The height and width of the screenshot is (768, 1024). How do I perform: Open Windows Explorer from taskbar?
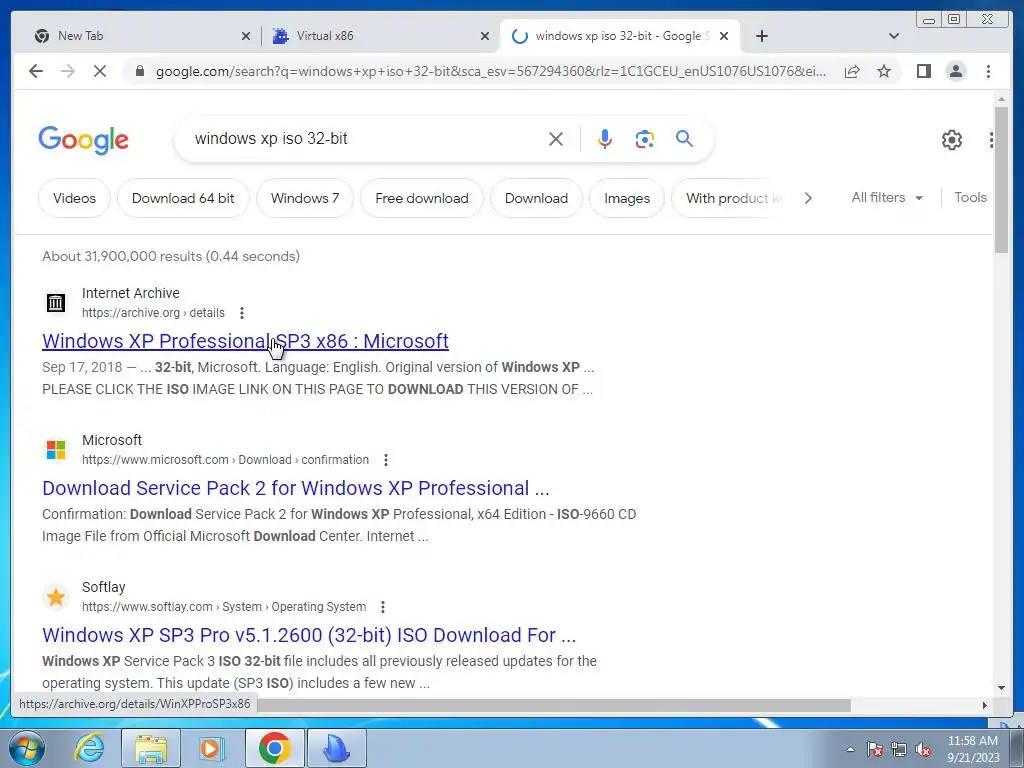point(150,748)
